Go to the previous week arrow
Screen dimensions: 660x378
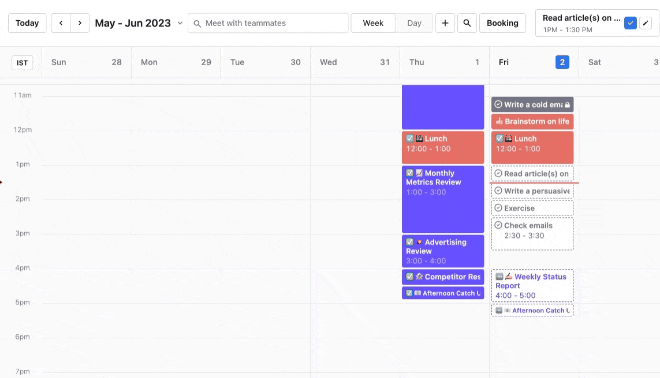(61, 23)
